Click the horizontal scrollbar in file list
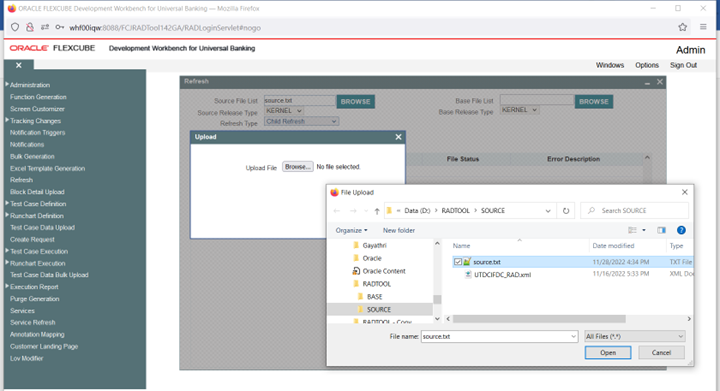720x391 pixels. 539,318
